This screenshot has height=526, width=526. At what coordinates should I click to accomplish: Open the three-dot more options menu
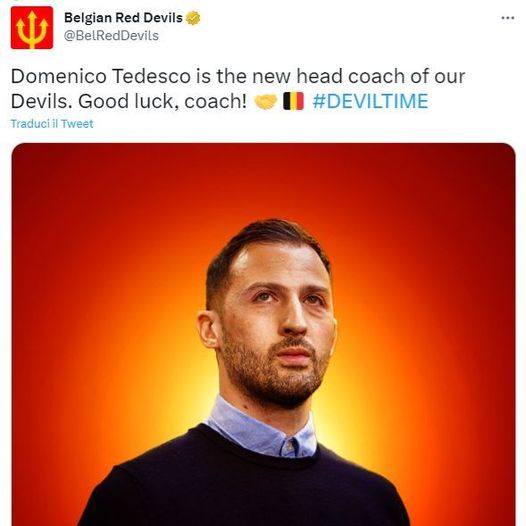click(508, 18)
